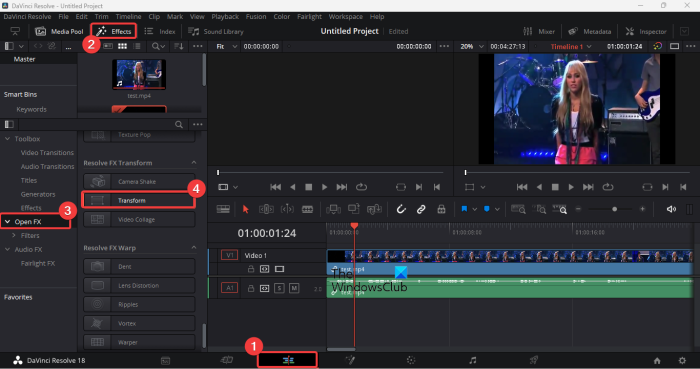The height and width of the screenshot is (369, 700).
Task: Mute the A1 audio track
Action: [294, 288]
